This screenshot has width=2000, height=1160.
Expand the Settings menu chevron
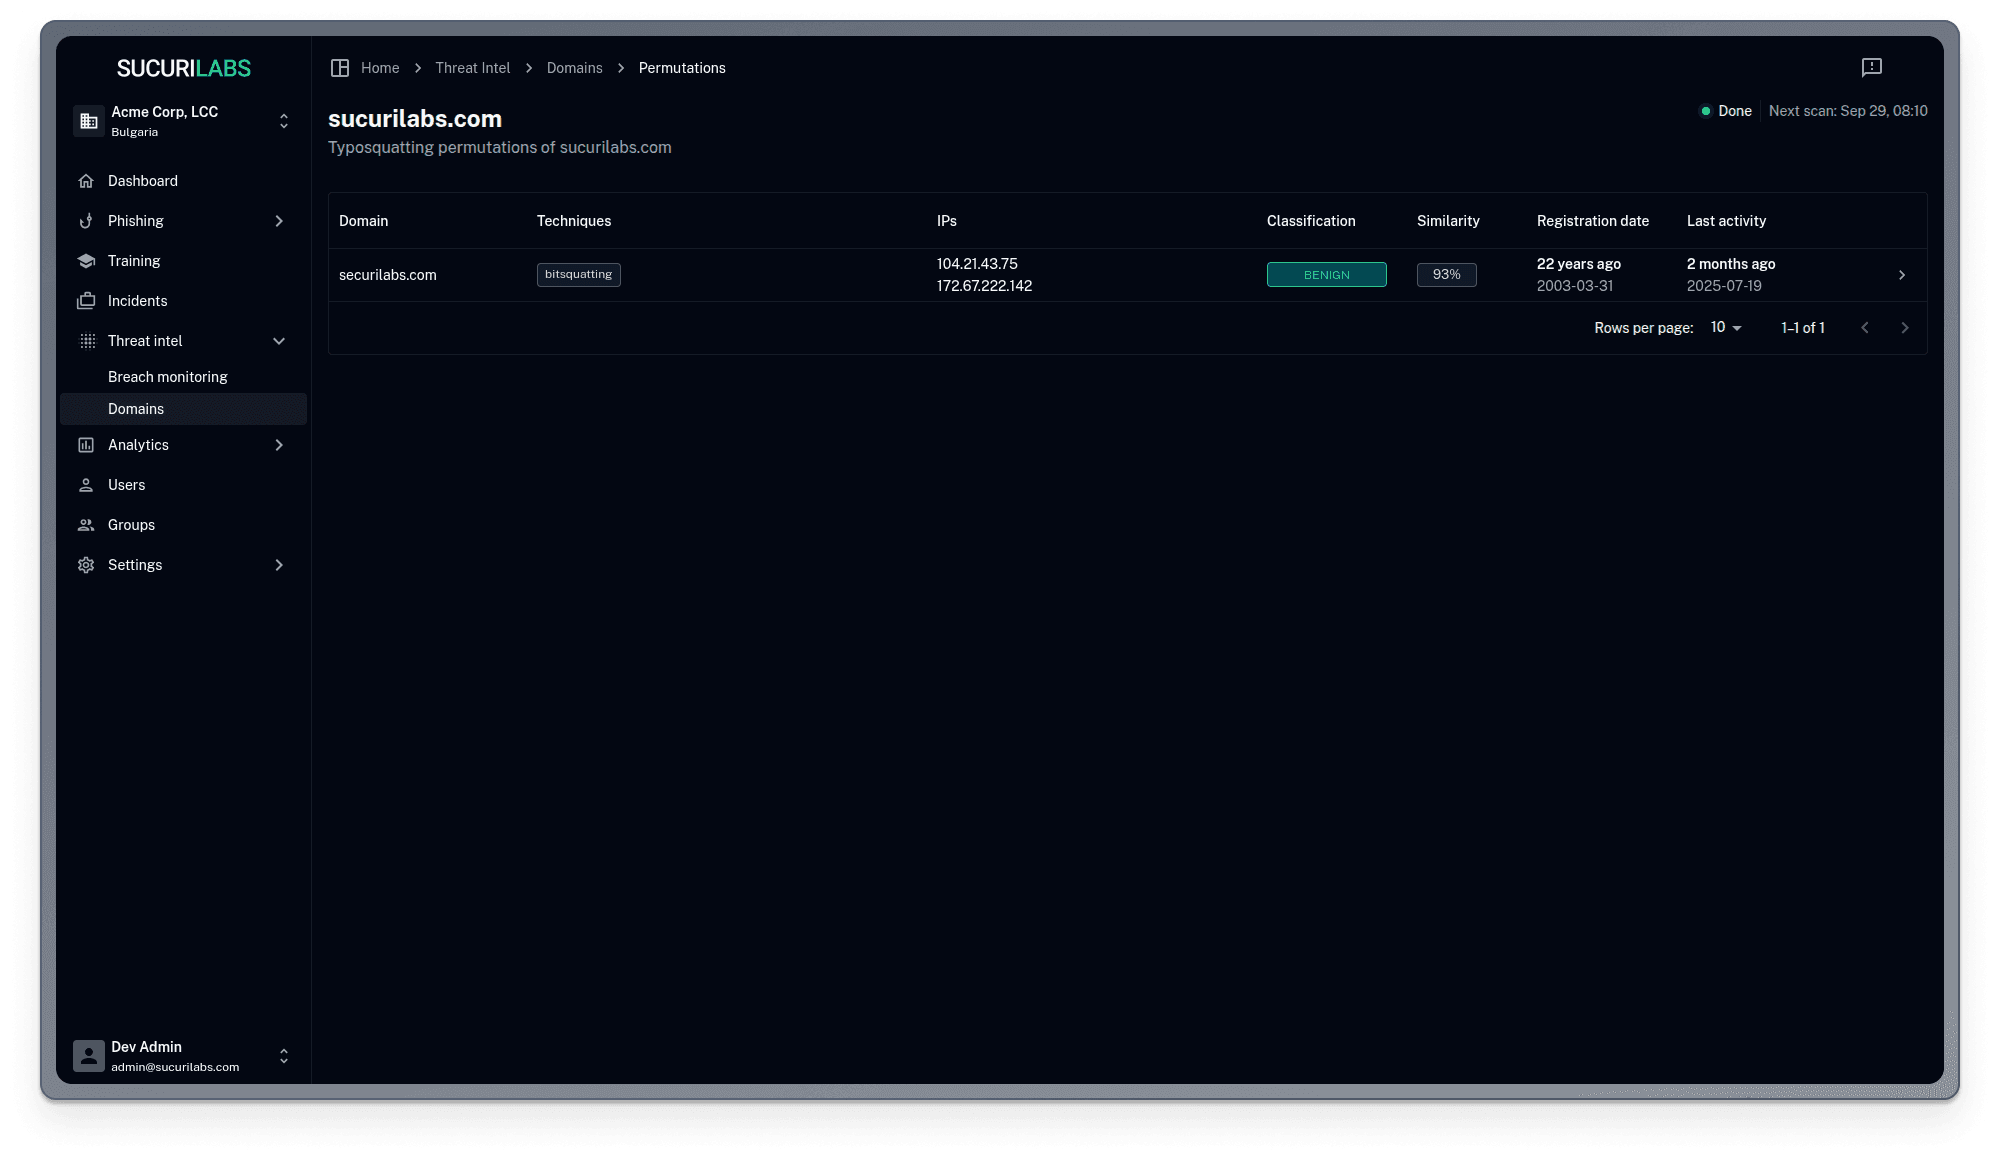click(279, 565)
